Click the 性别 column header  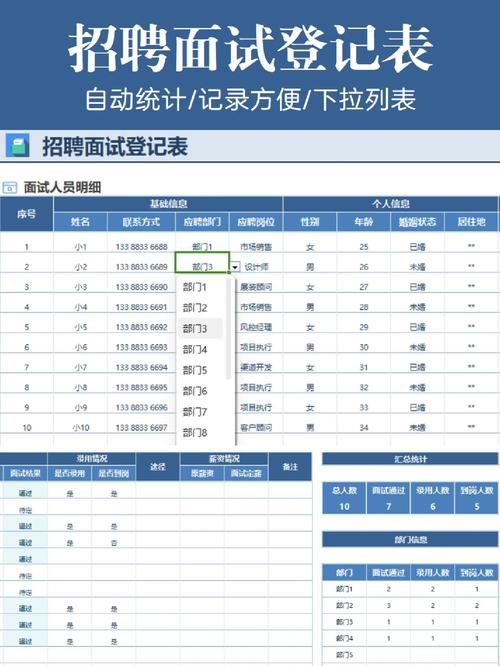(x=310, y=222)
